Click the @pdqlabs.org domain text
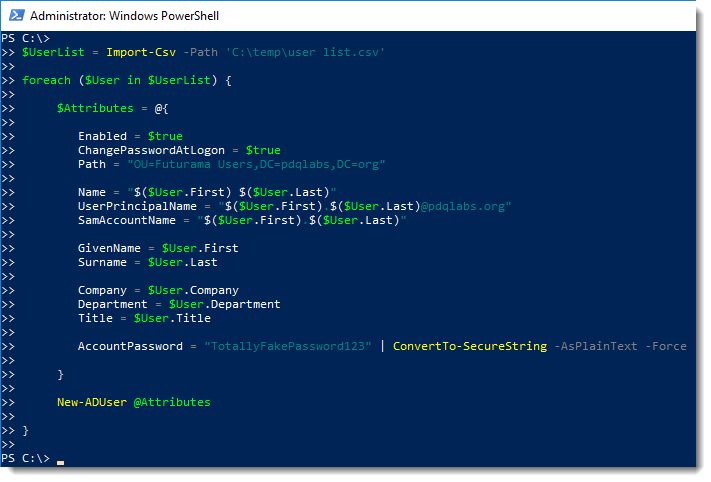Viewport: 711px width, 482px height. tap(463, 206)
